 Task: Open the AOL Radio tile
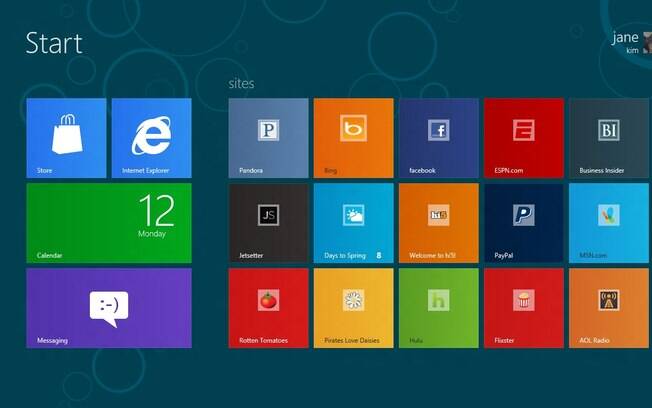point(609,308)
